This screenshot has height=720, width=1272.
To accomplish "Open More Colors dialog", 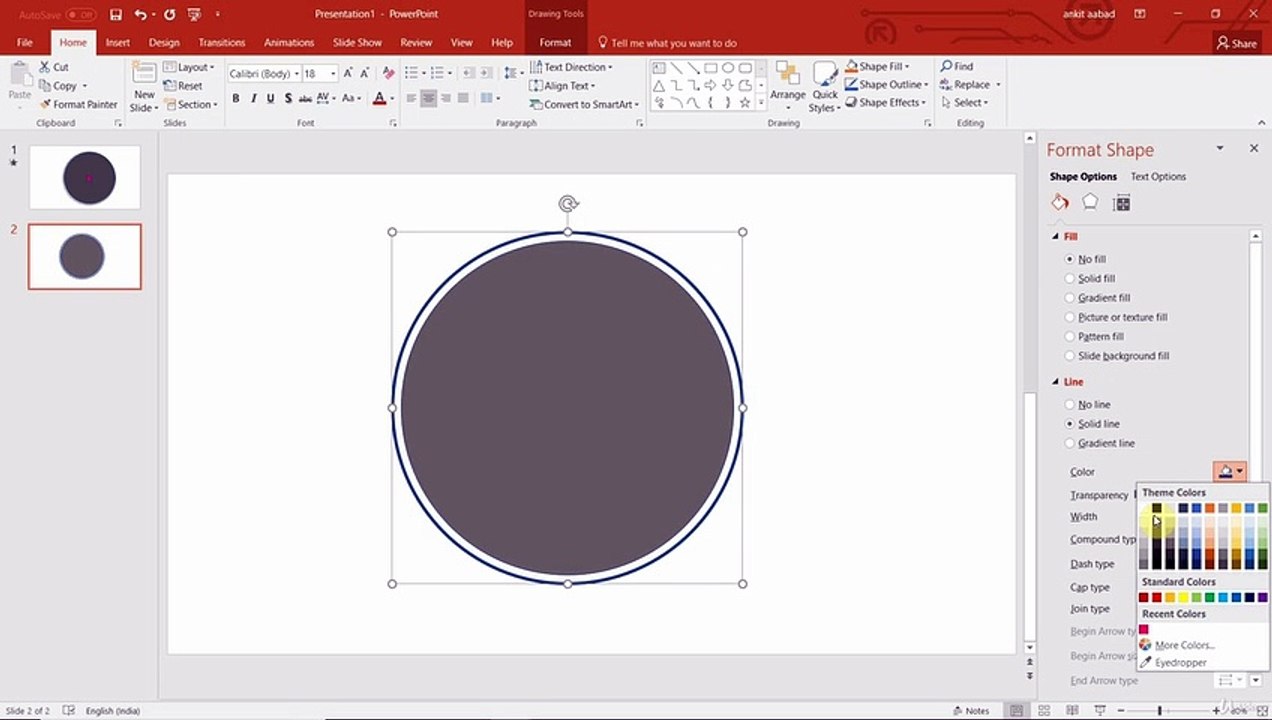I will coord(1177,645).
